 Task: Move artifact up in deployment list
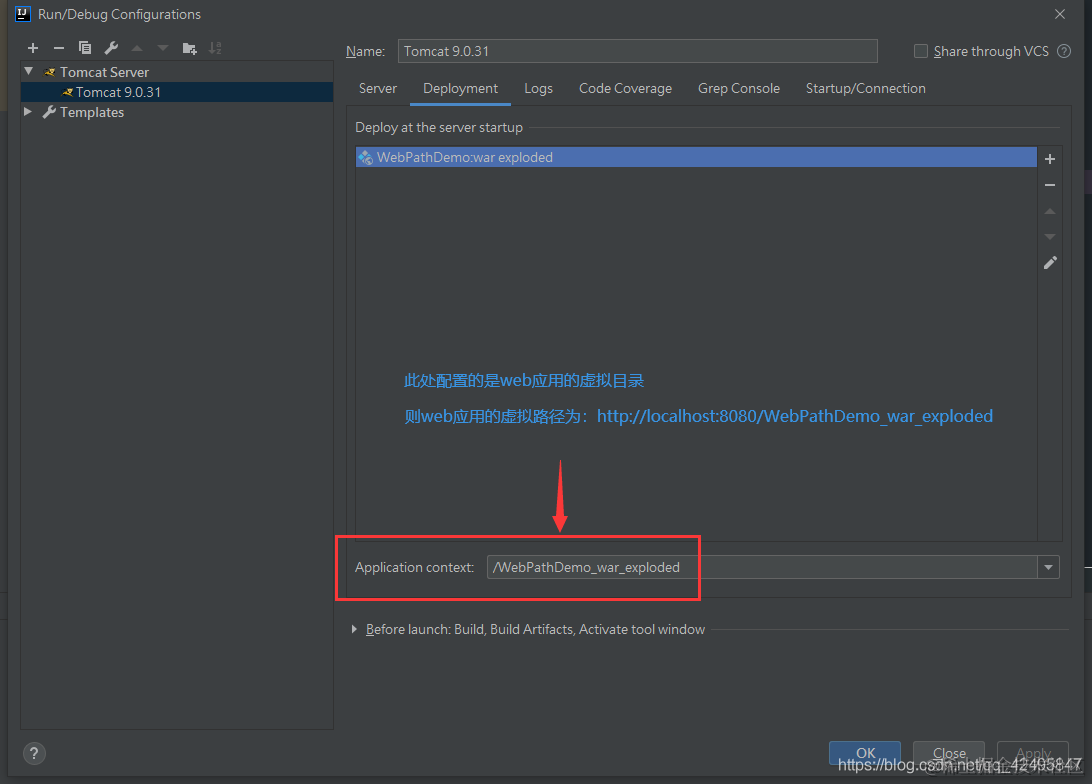point(1050,211)
